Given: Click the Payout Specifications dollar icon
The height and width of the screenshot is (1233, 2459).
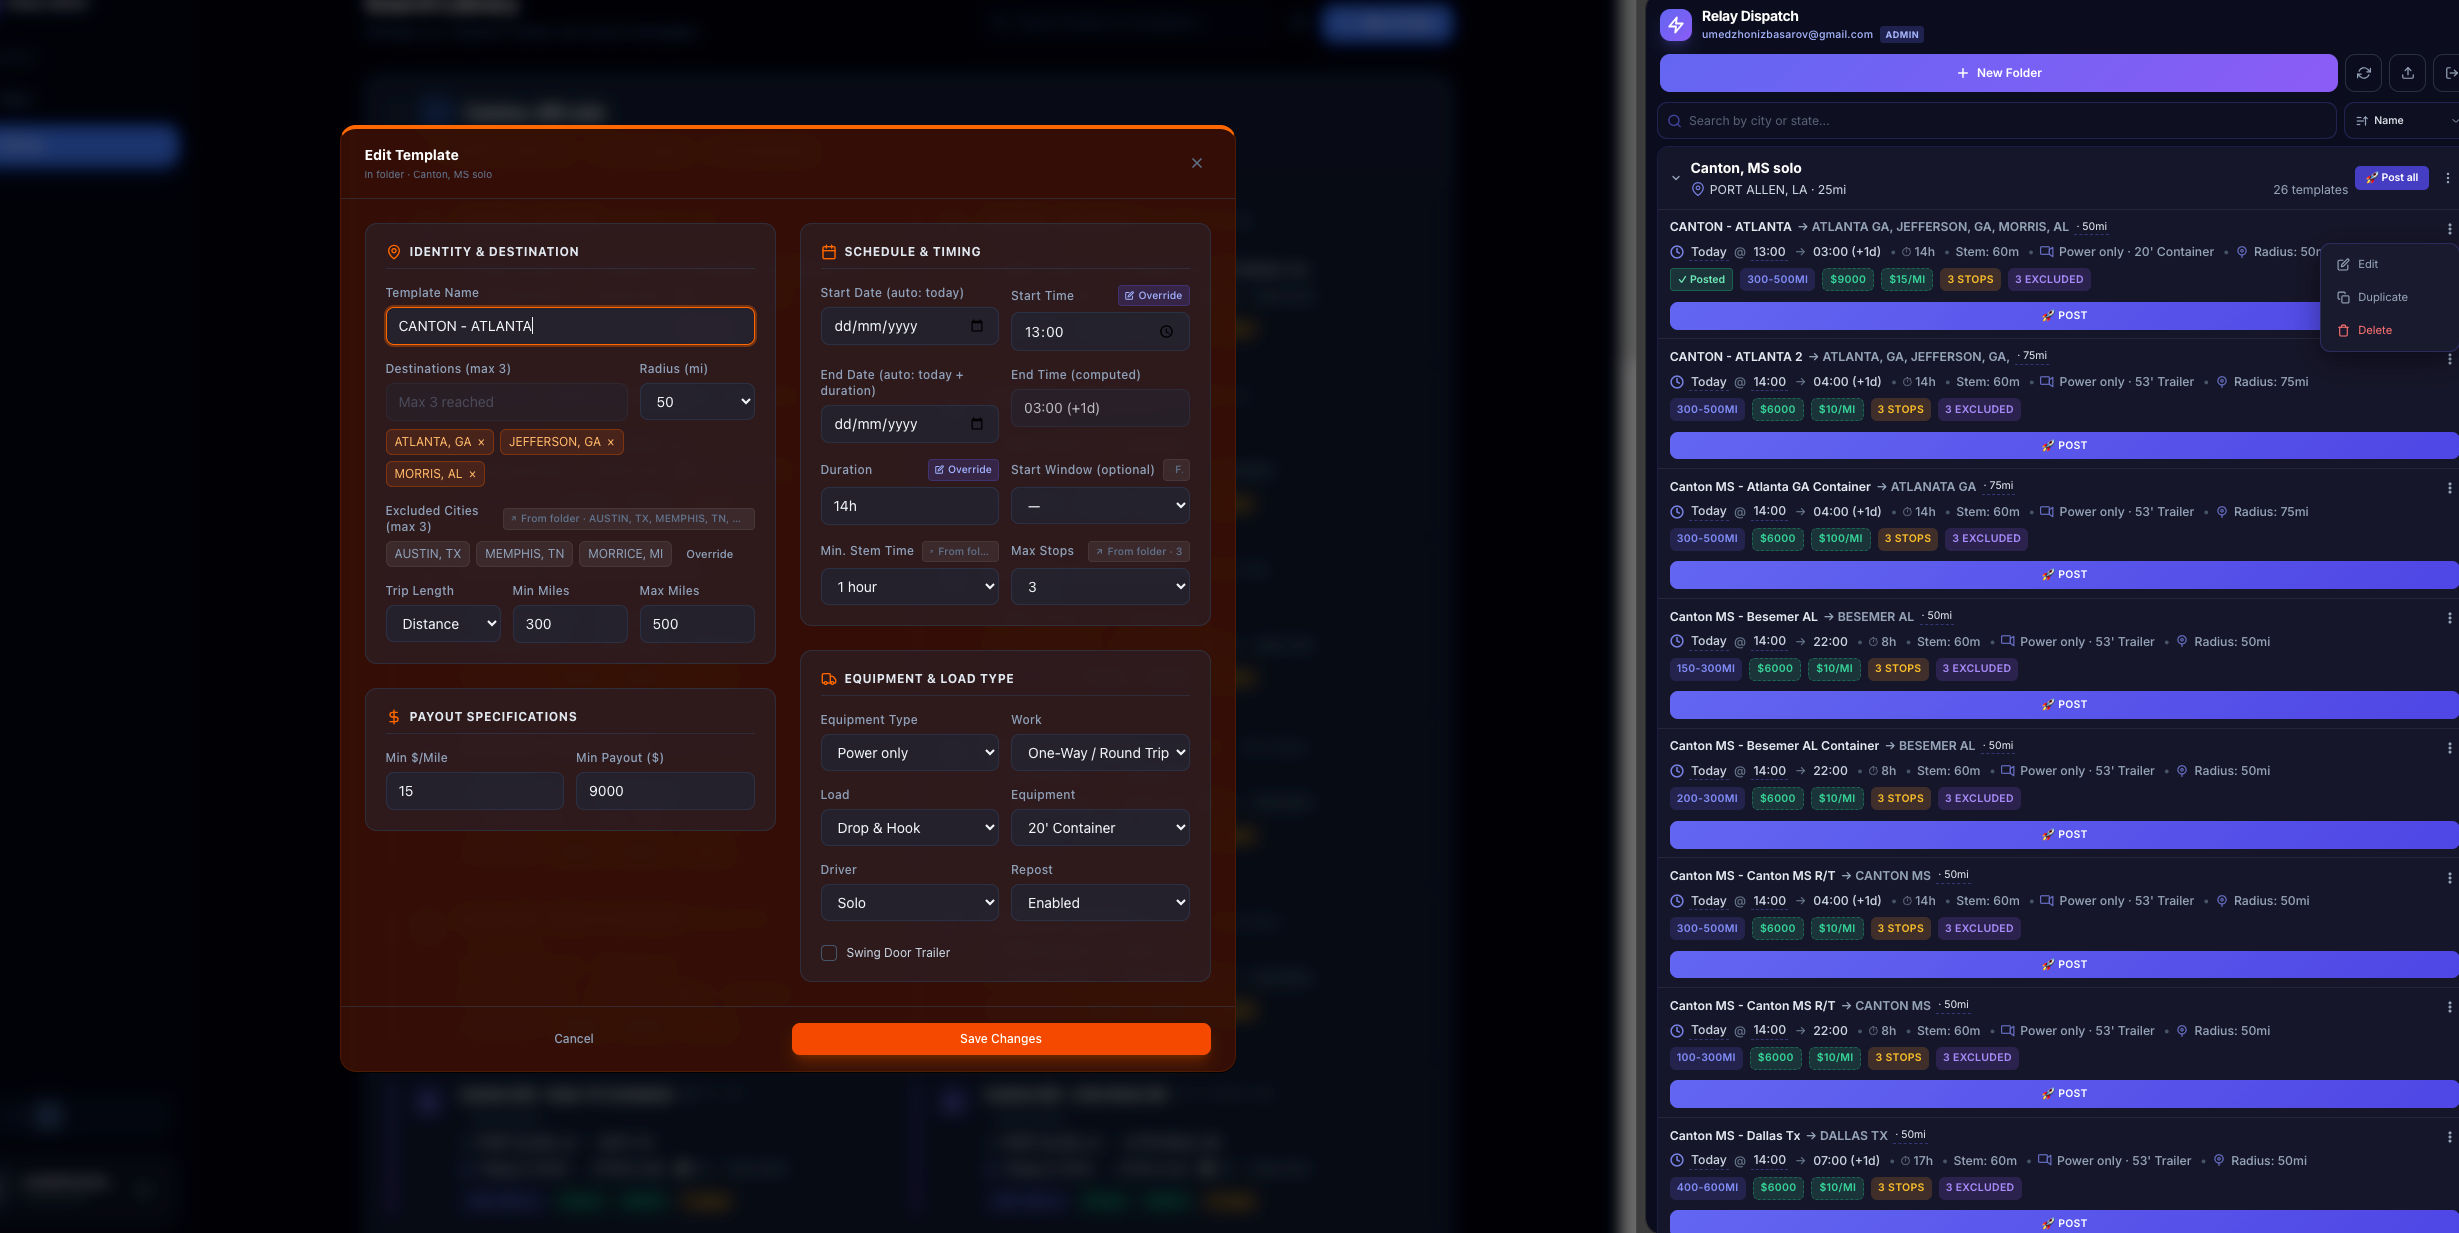Looking at the screenshot, I should point(393,717).
